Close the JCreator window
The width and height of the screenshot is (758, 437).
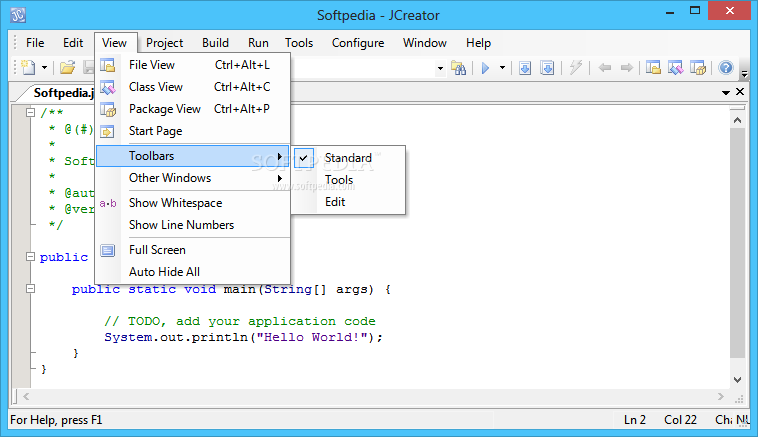[729, 11]
